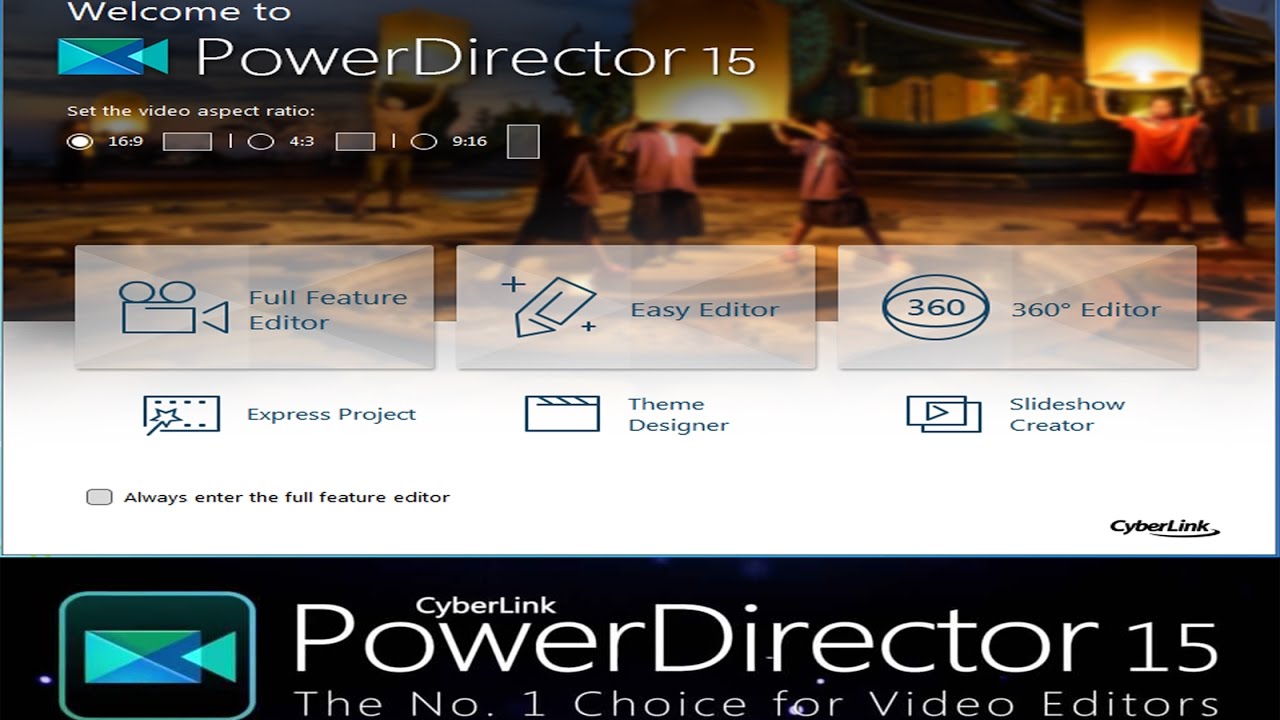Launch the Easy Editor
This screenshot has height=720, width=1280.
click(x=636, y=308)
